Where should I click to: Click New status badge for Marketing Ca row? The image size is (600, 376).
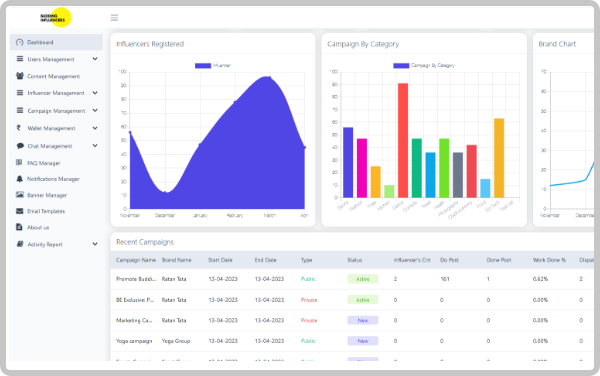coord(363,320)
